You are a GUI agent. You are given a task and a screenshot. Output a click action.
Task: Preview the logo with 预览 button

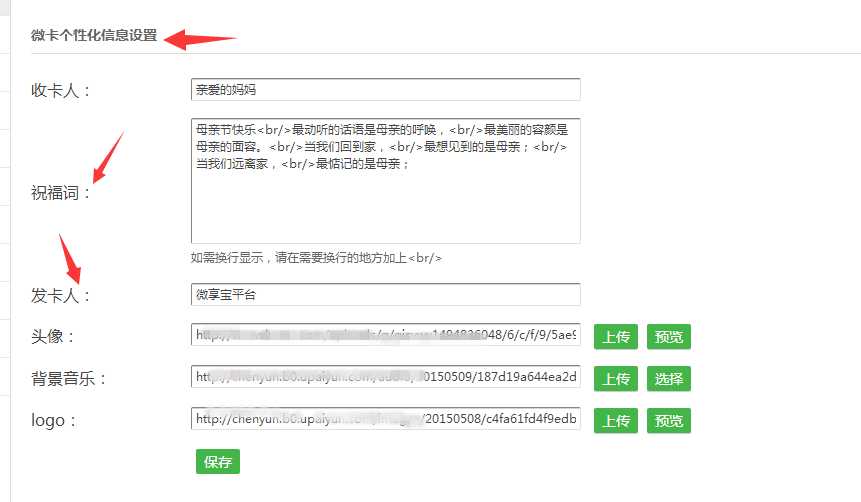coord(668,419)
